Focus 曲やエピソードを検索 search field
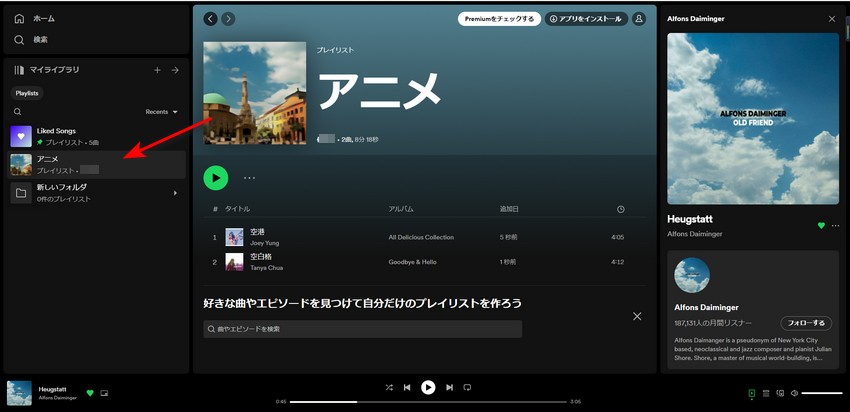Screen dimensions: 850x412 pos(363,329)
